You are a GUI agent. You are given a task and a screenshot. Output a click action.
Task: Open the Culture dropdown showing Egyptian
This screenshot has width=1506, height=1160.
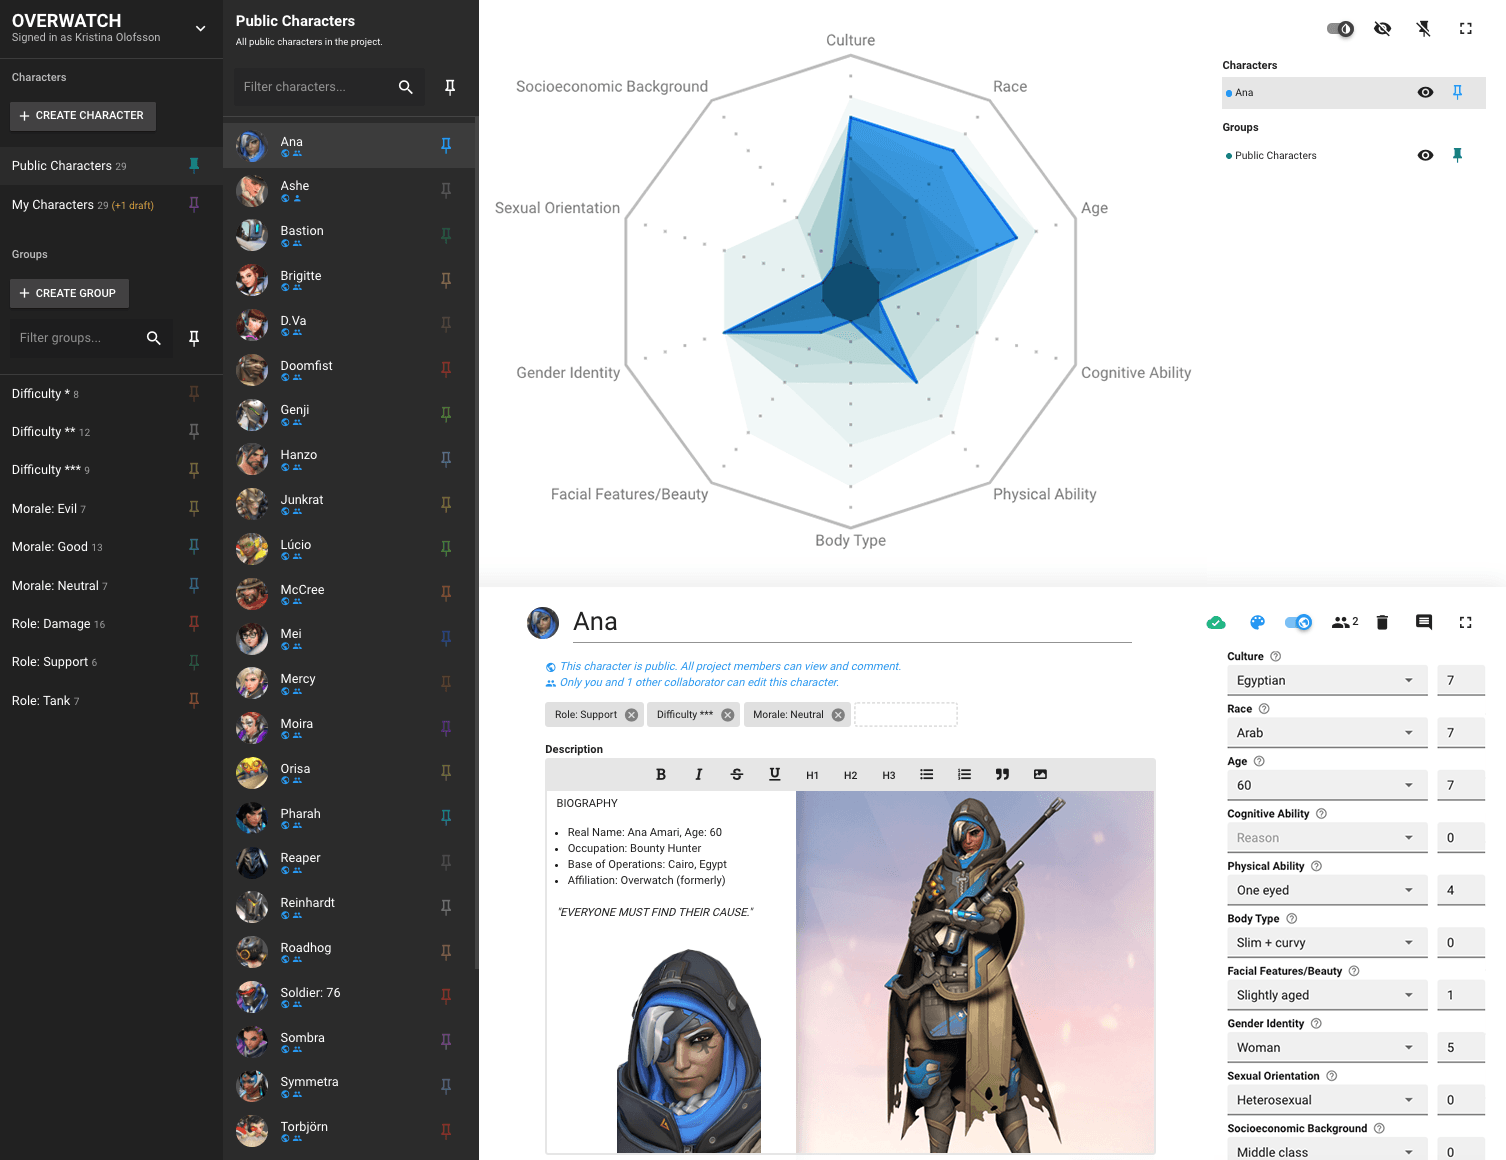tap(1327, 680)
